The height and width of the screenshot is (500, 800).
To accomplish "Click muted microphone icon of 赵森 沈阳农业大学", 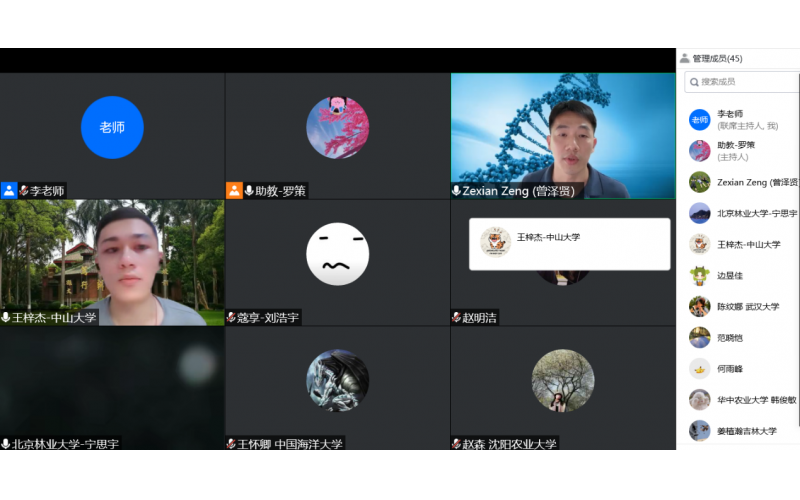I will (456, 444).
